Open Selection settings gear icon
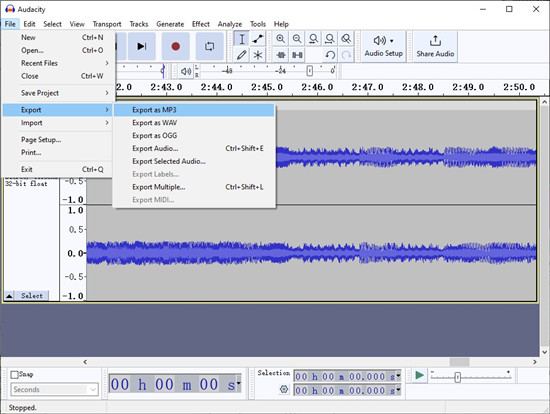550x414 pixels. [284, 389]
